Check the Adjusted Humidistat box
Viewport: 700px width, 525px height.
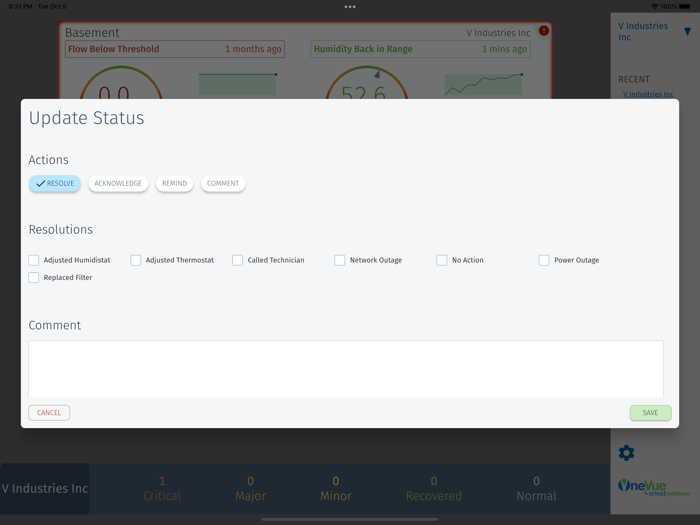pyautogui.click(x=33, y=260)
